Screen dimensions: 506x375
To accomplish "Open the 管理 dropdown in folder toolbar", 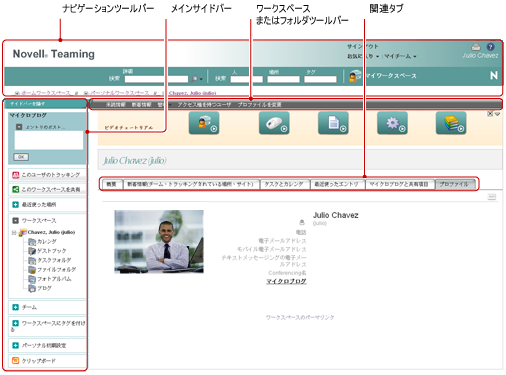I will click(164, 105).
